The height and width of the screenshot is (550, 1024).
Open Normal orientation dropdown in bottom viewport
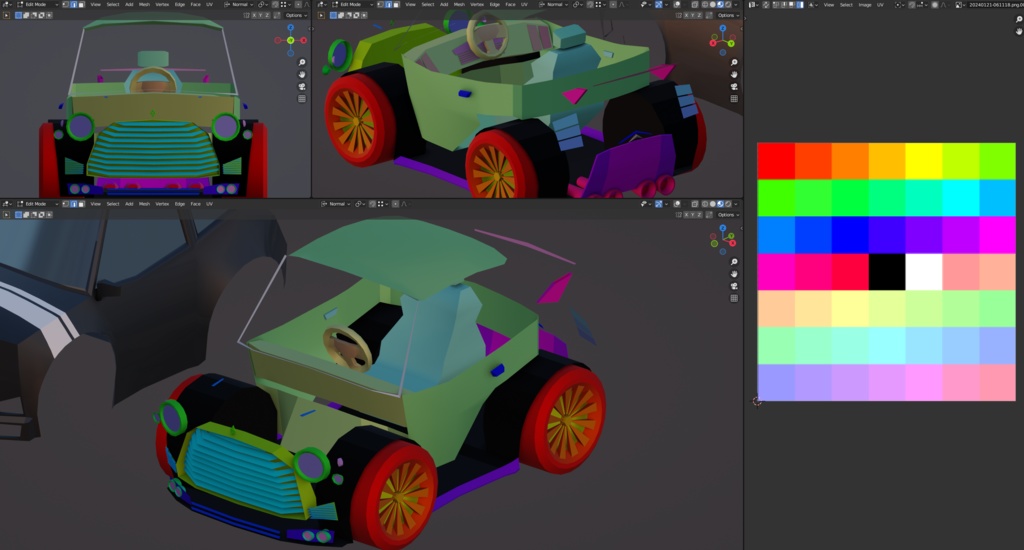pos(337,204)
